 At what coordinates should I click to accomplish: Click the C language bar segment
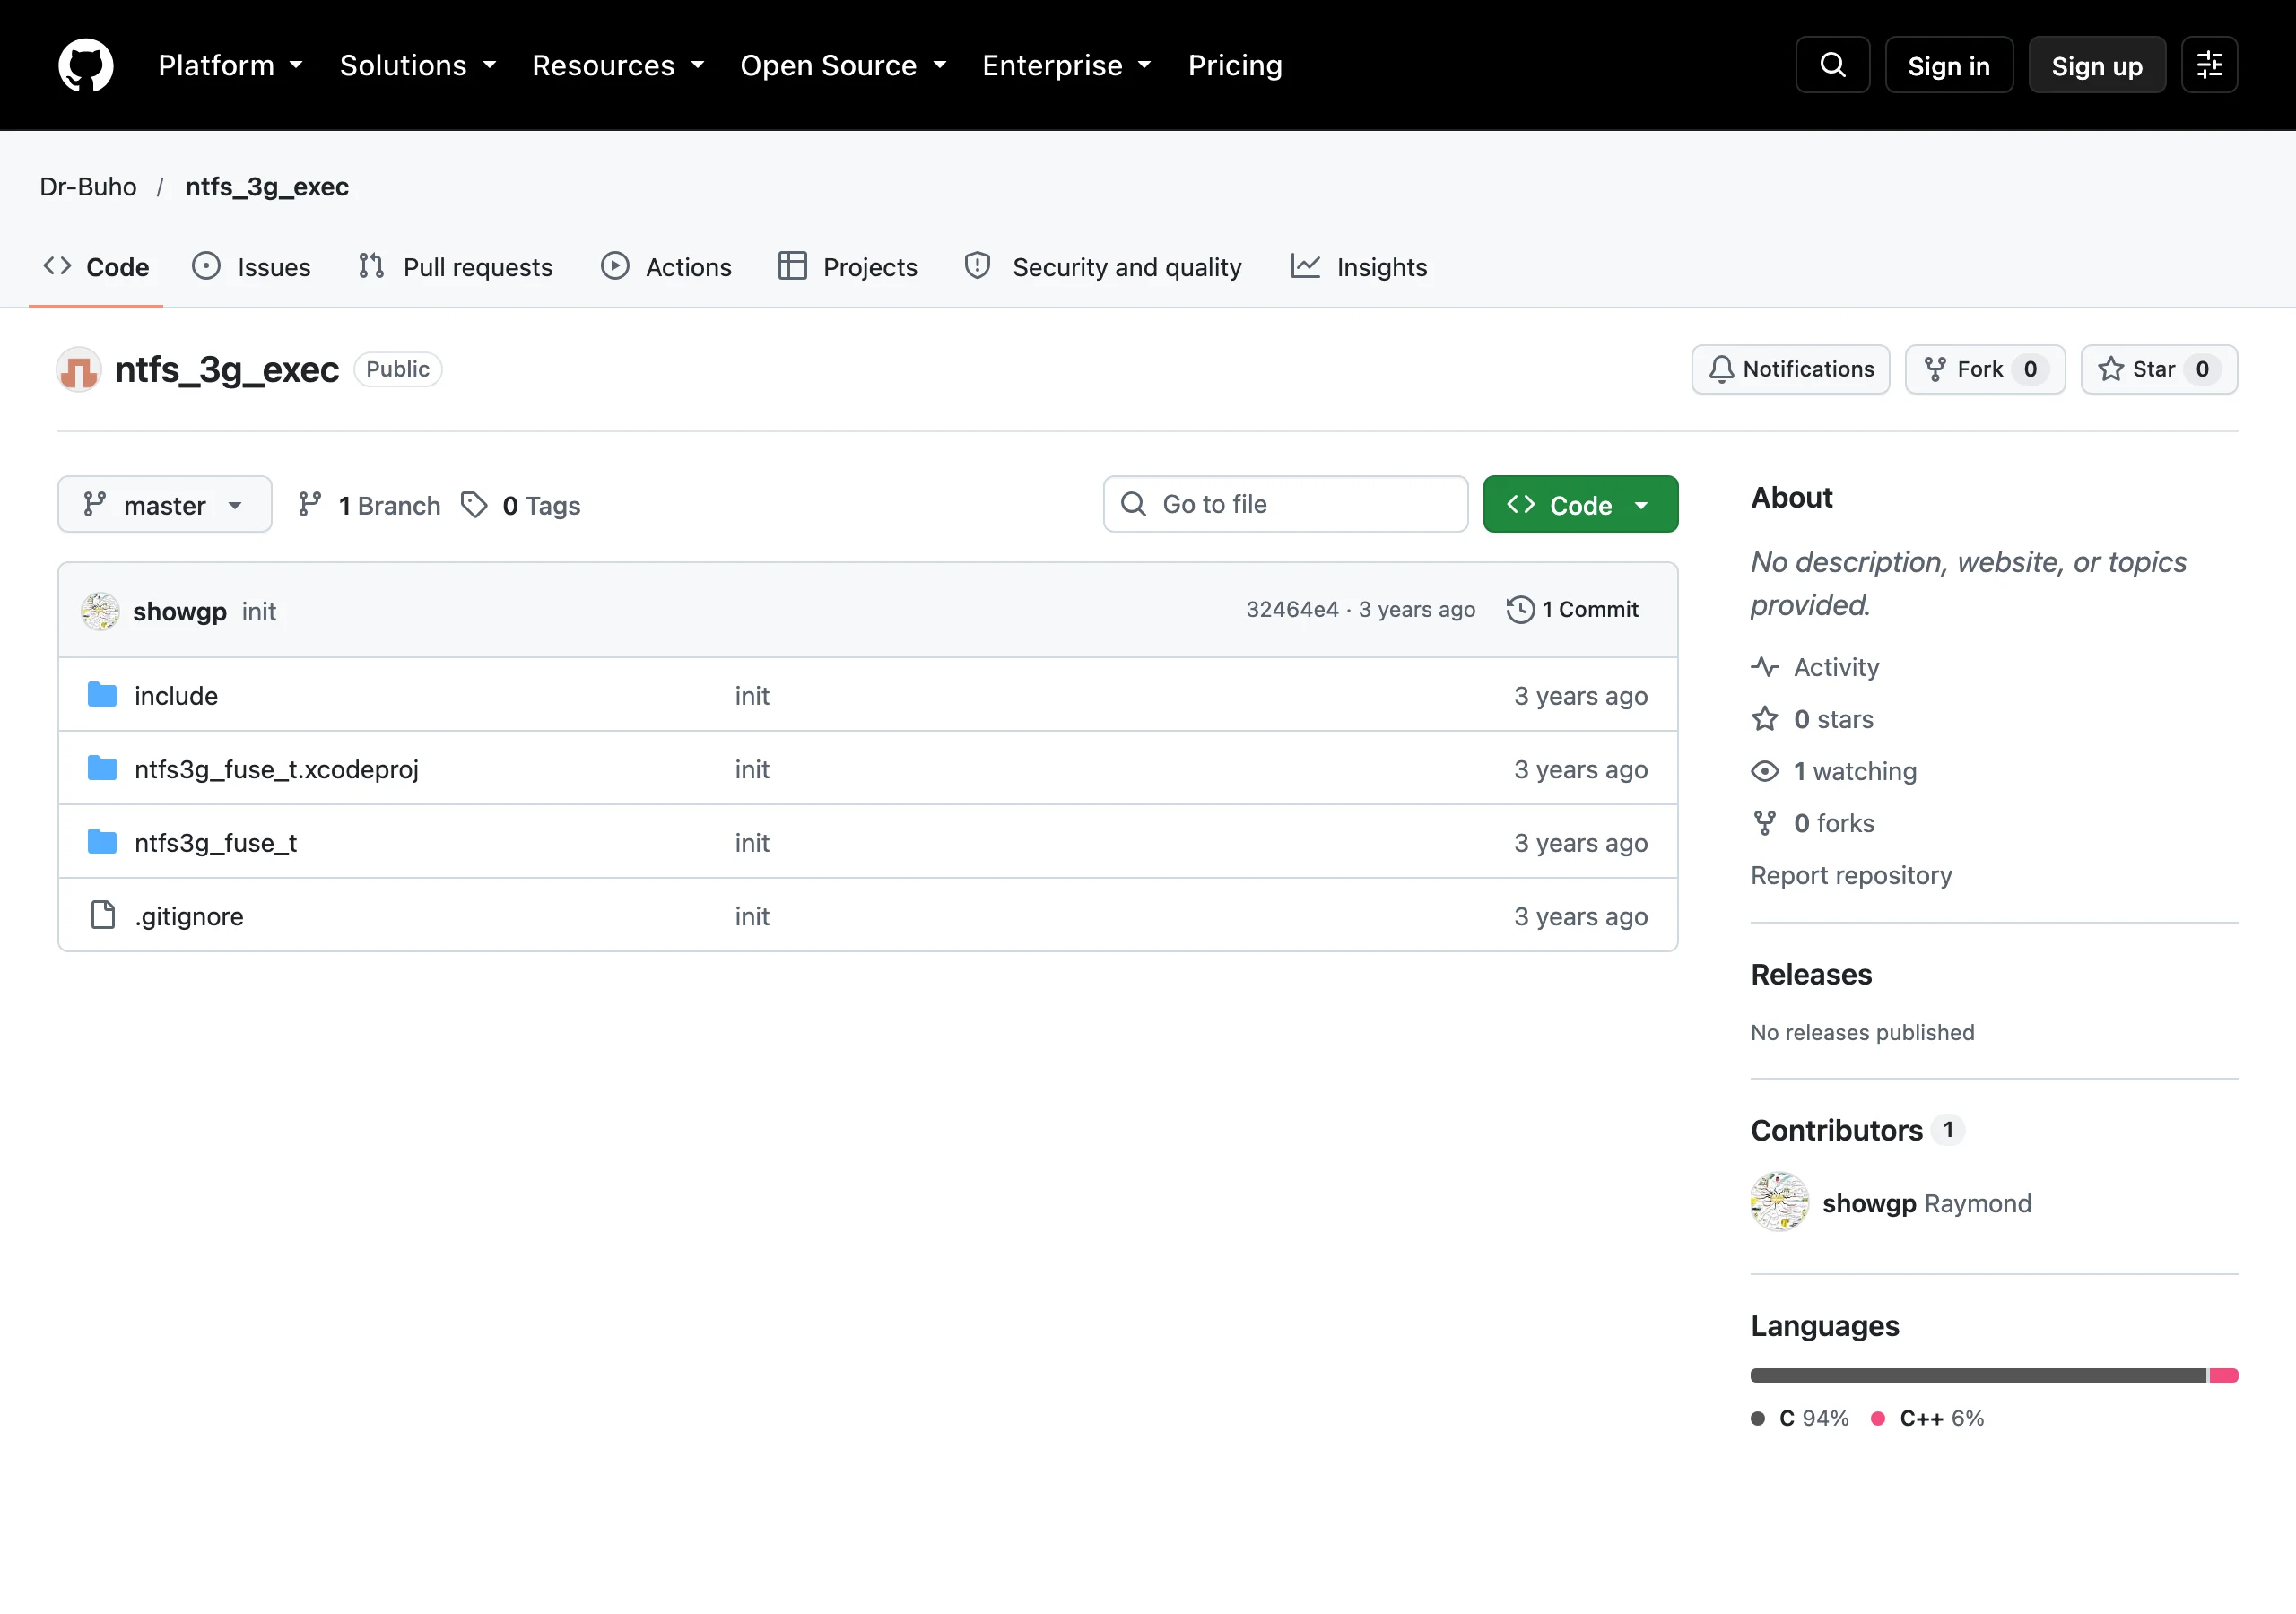click(1978, 1376)
